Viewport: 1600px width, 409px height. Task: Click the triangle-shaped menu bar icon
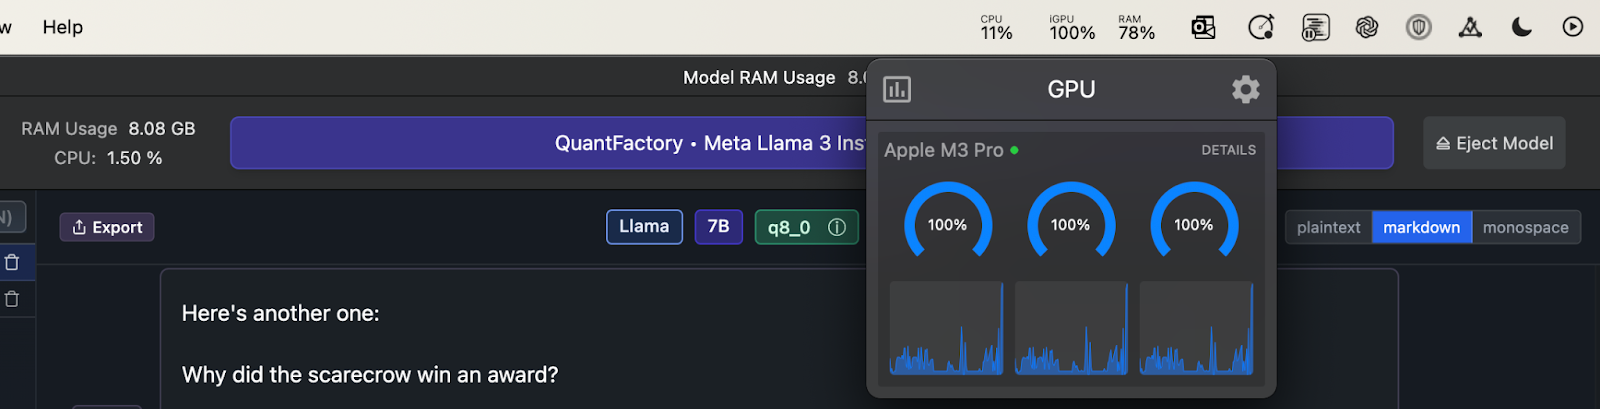coord(1470,27)
